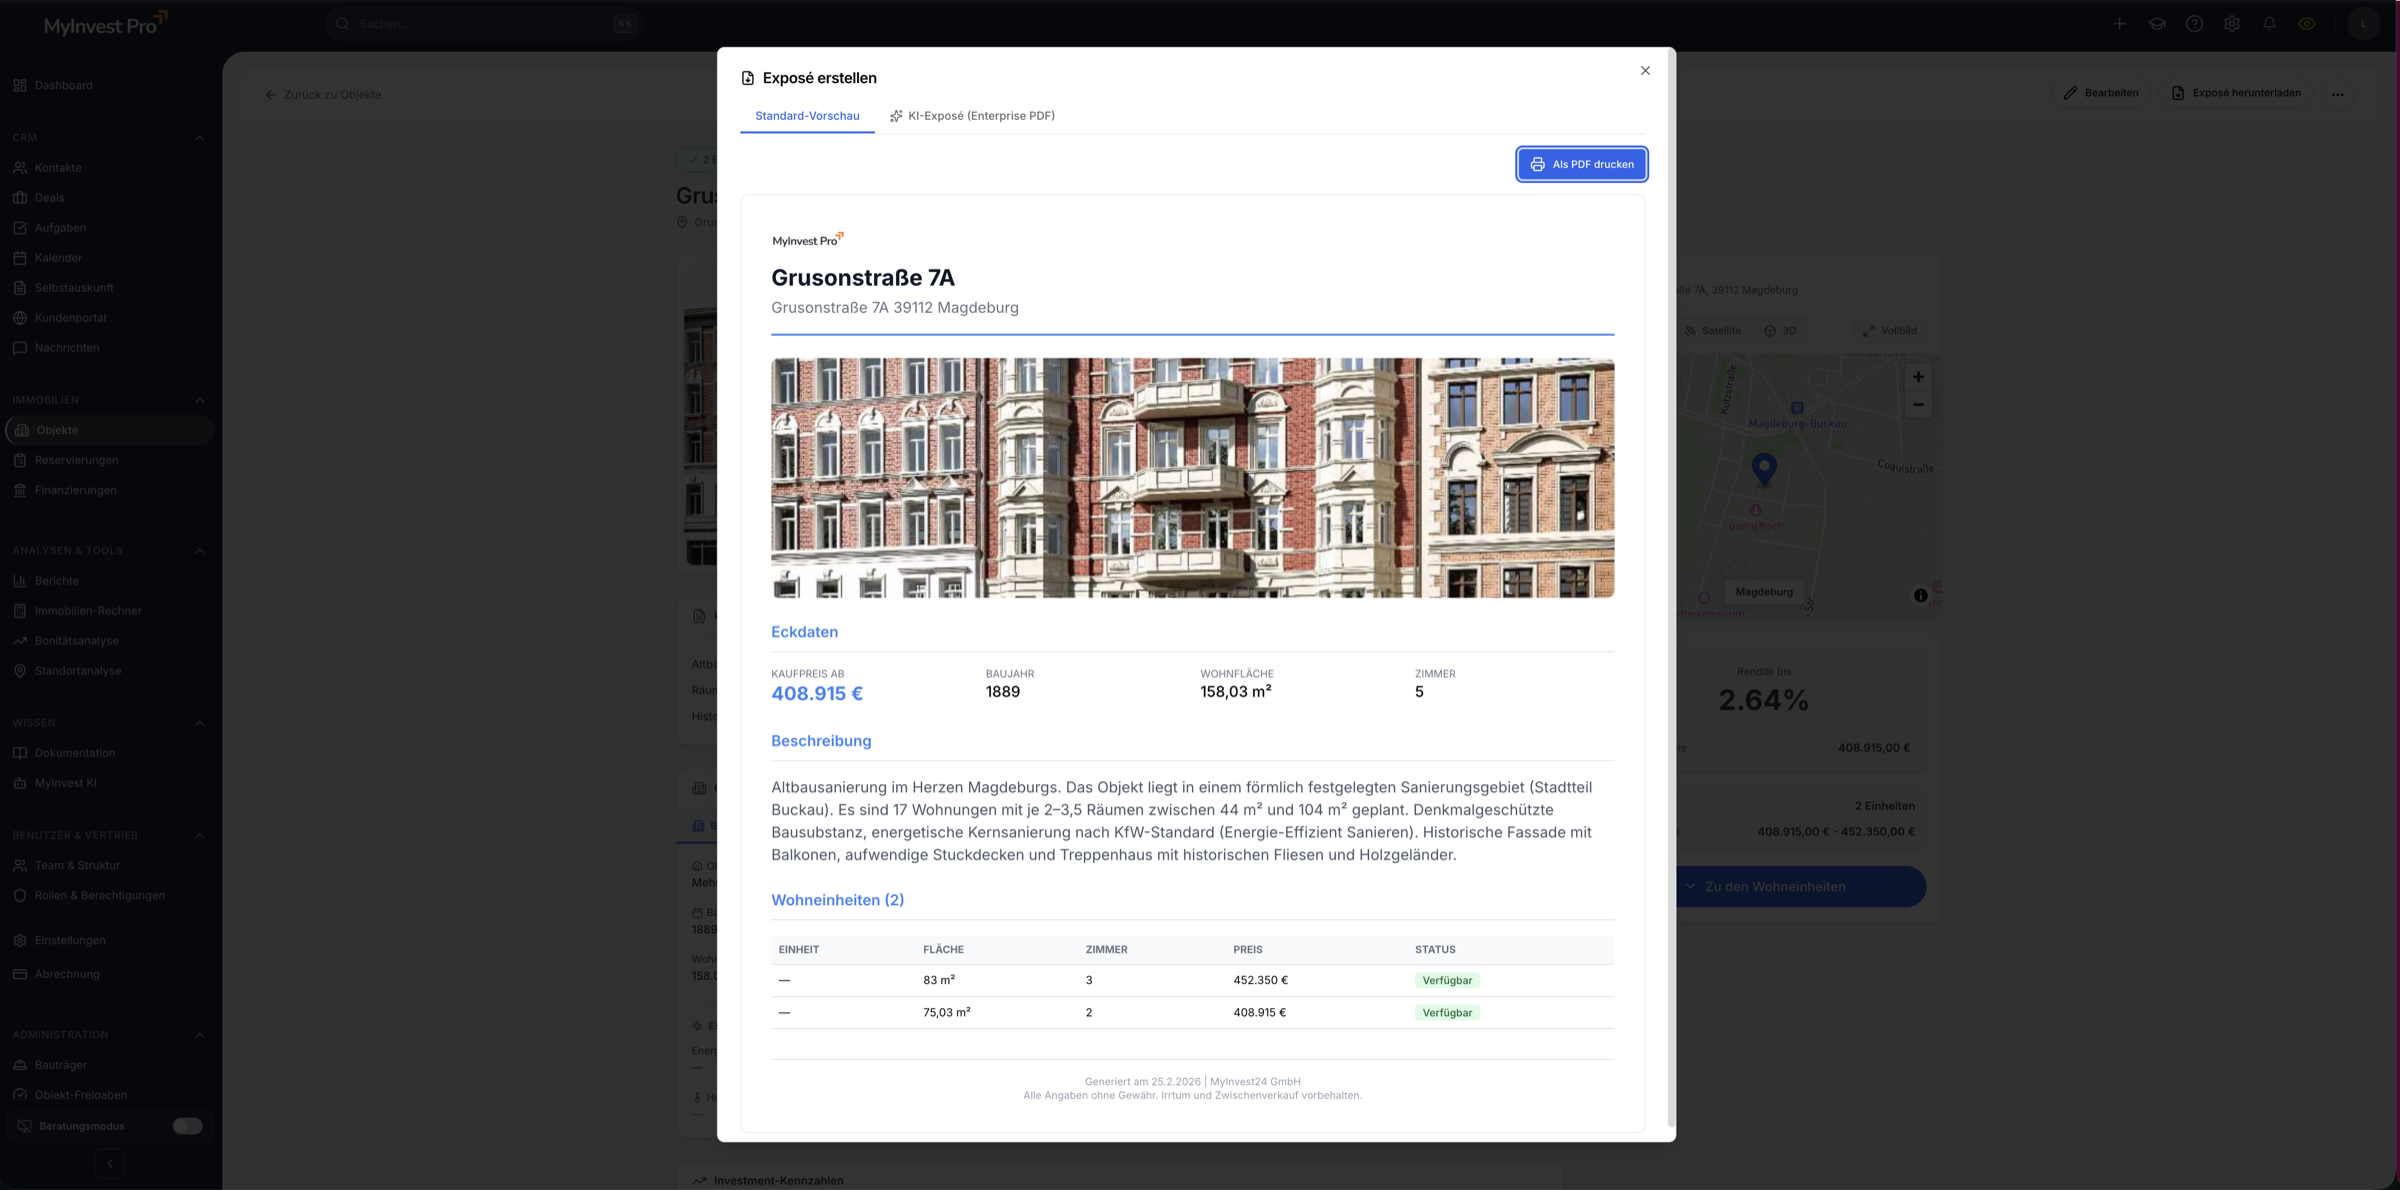Select the Standard-Vorschau tab
The width and height of the screenshot is (2400, 1190).
pyautogui.click(x=807, y=116)
